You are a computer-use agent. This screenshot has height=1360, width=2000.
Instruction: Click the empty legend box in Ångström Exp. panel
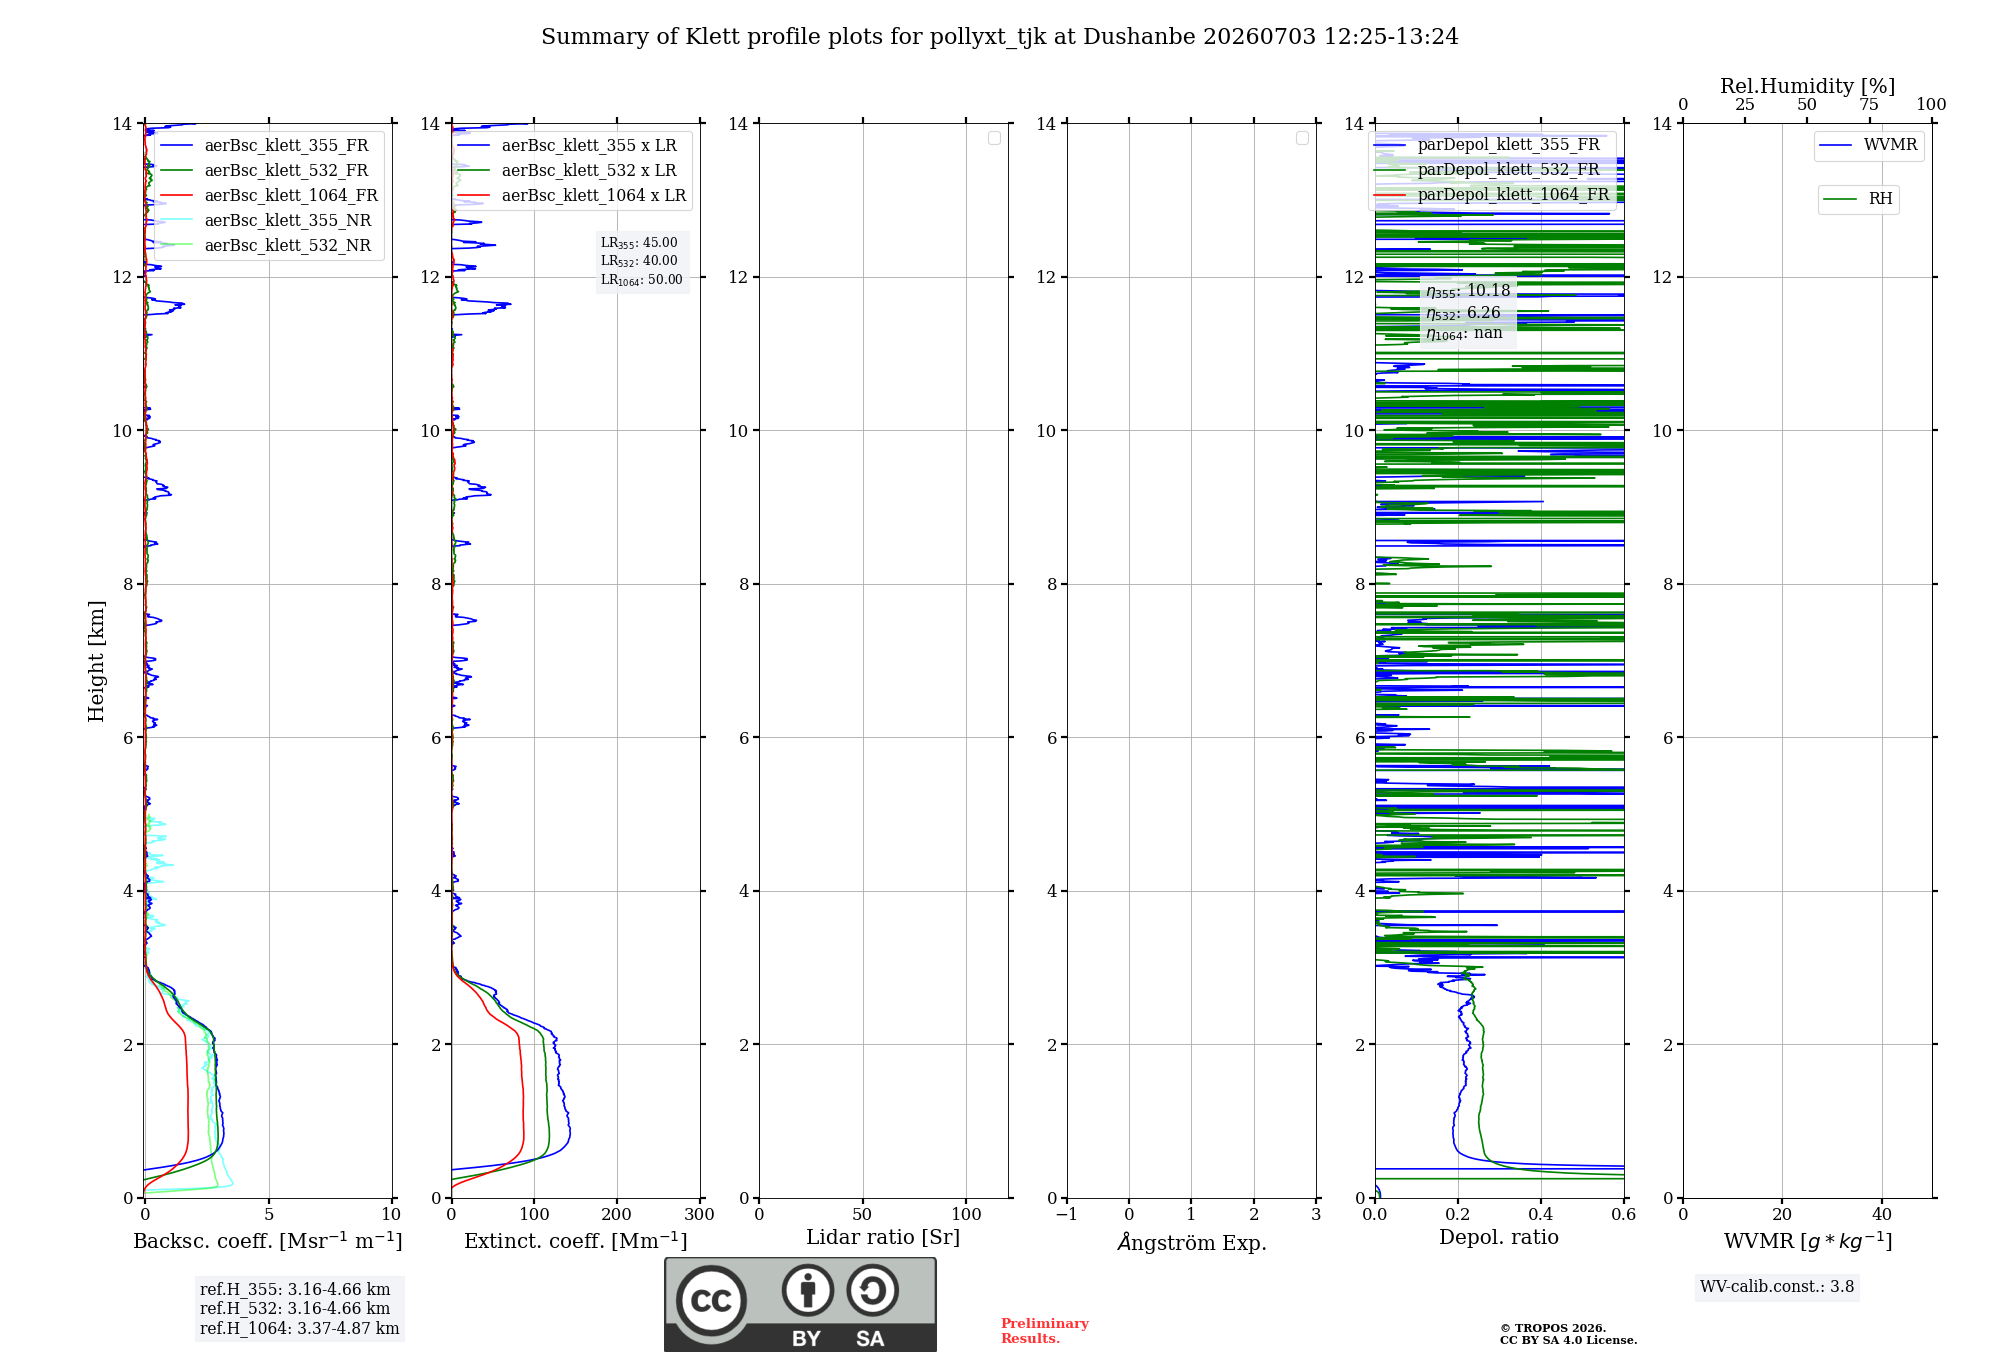pyautogui.click(x=1302, y=138)
